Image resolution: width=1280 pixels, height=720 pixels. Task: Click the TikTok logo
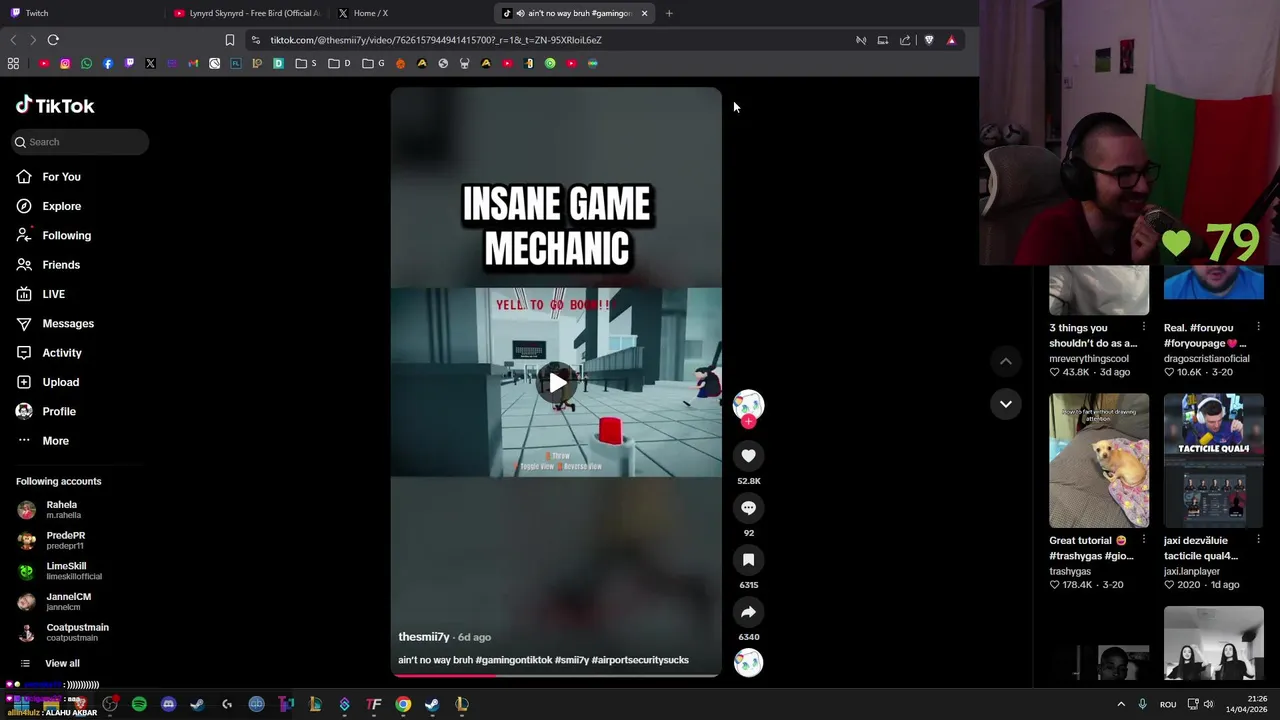[x=55, y=105]
